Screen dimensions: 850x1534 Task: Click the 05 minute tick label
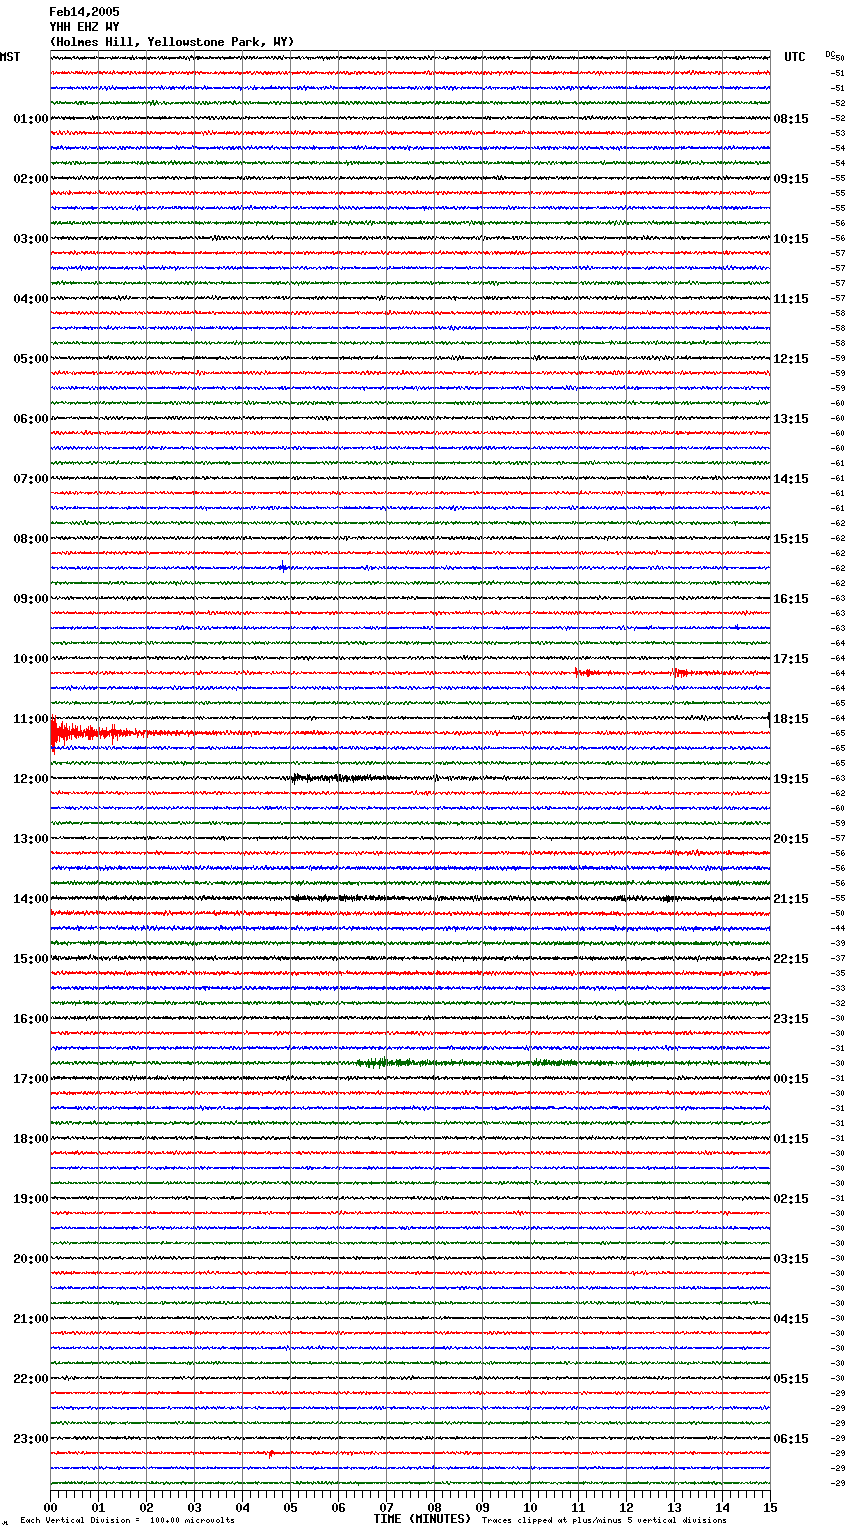tap(290, 1507)
